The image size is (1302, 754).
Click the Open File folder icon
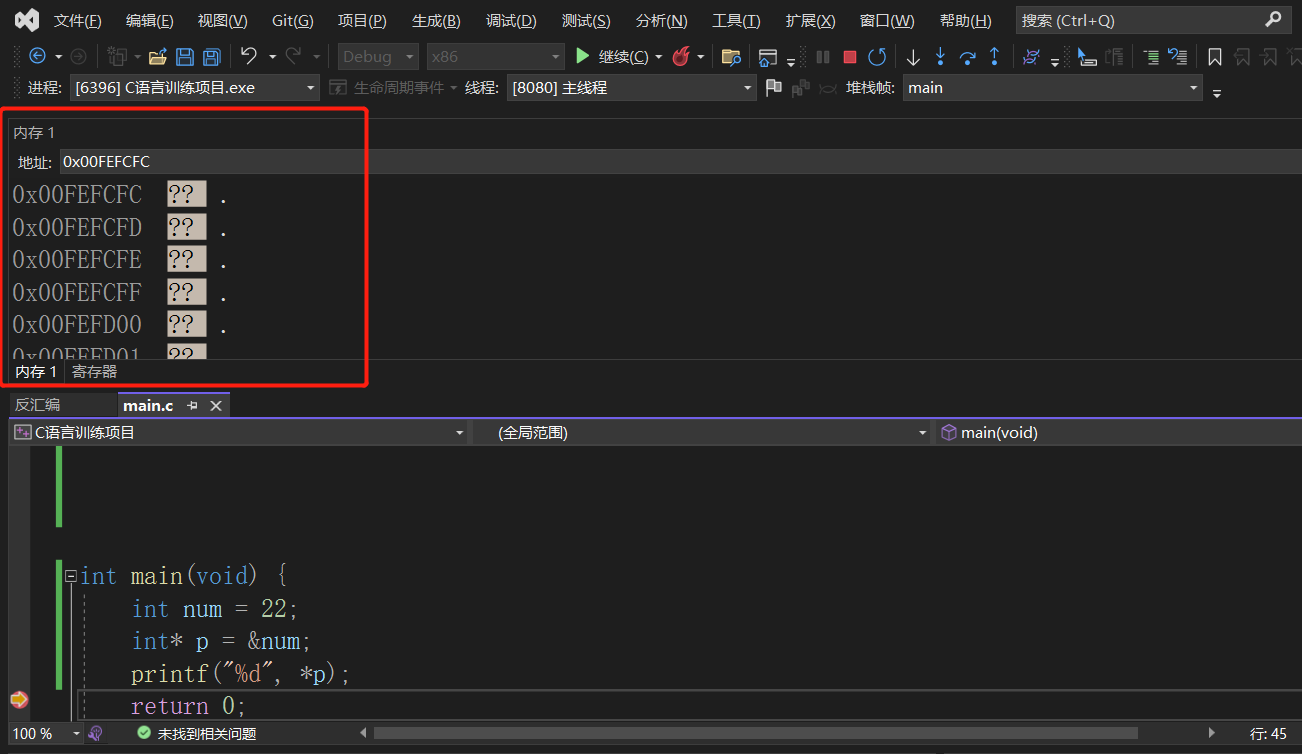(157, 57)
